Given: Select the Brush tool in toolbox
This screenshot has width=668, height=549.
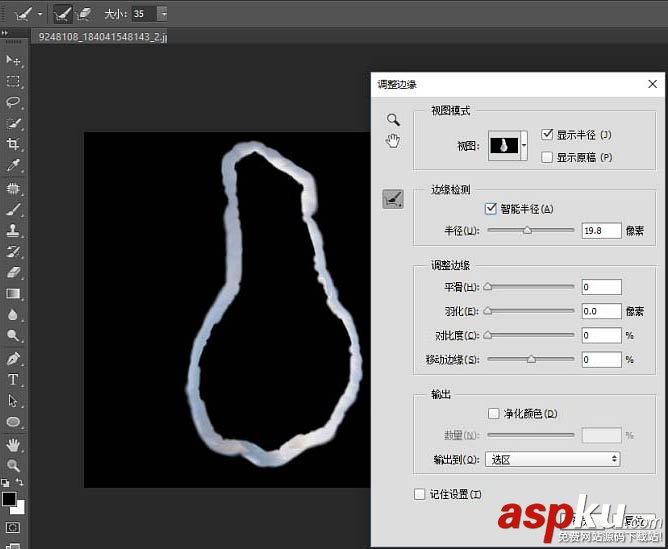Looking at the screenshot, I should coord(13,210).
